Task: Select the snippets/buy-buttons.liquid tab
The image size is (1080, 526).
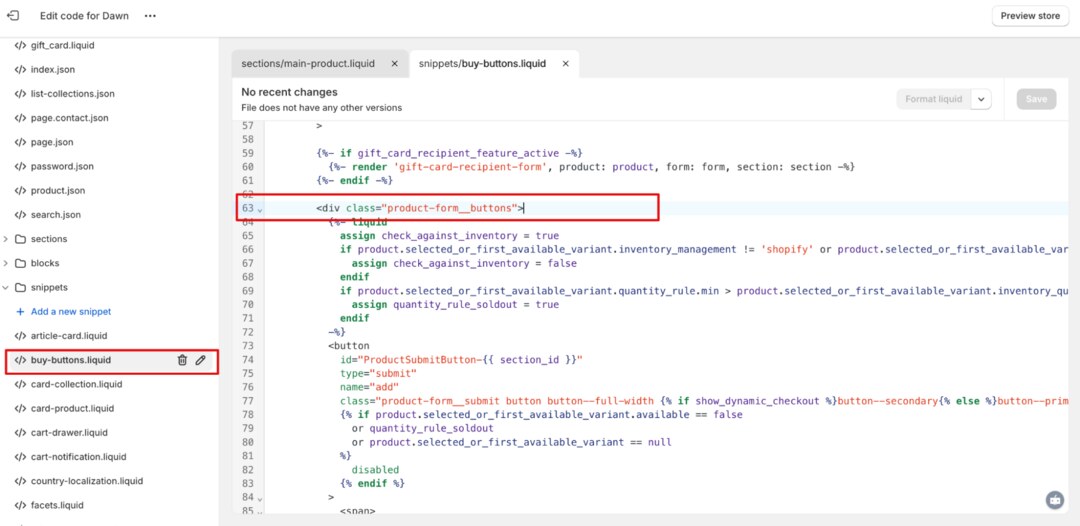Action: tap(482, 63)
